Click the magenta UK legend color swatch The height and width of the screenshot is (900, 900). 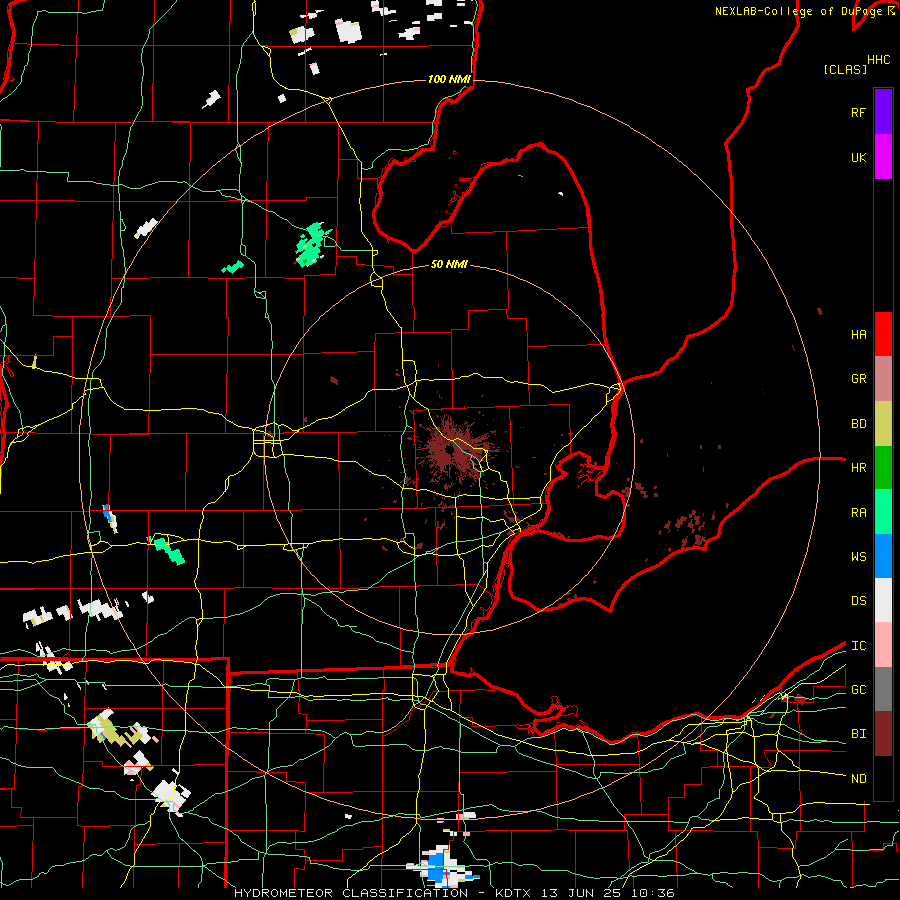[x=883, y=157]
